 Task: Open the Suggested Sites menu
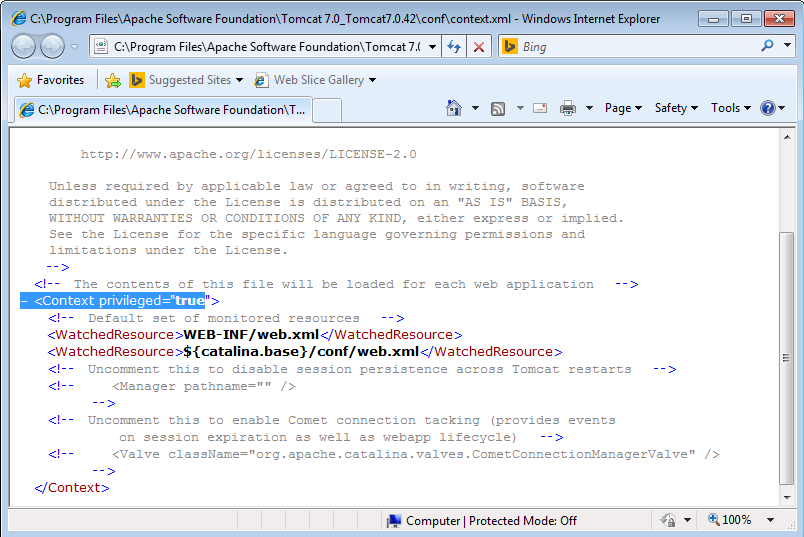coord(186,80)
